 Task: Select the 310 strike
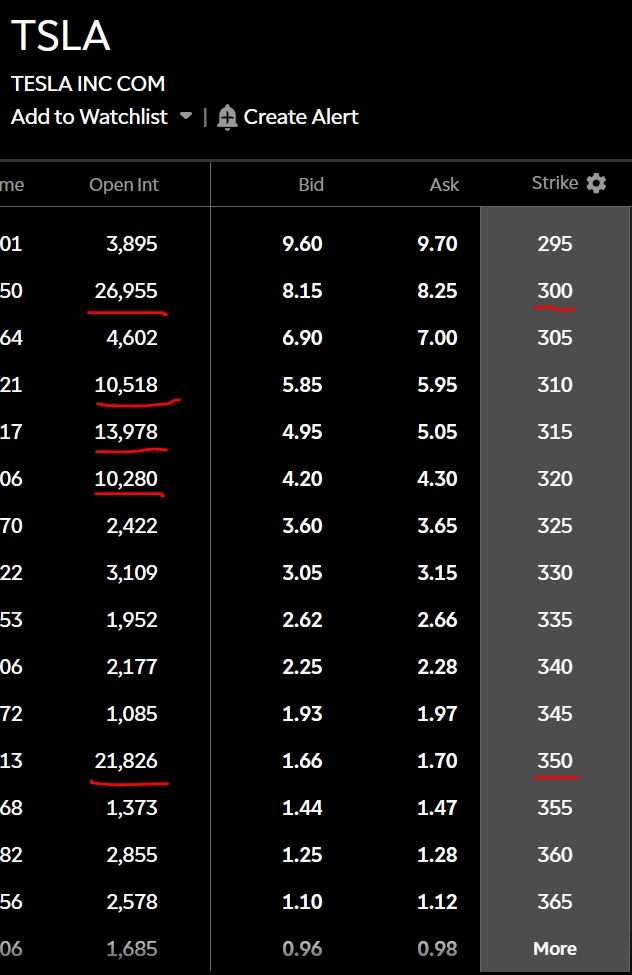(x=555, y=384)
